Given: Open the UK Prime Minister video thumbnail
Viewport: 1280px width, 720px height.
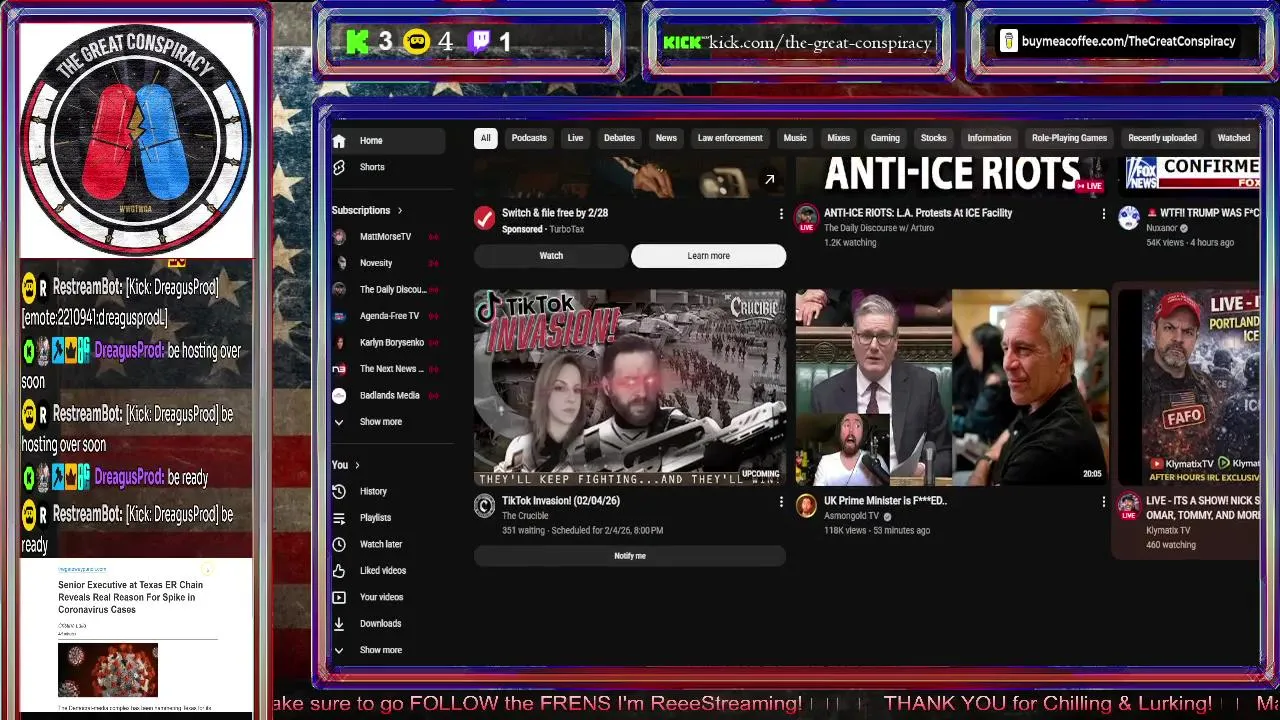Looking at the screenshot, I should click(x=952, y=387).
